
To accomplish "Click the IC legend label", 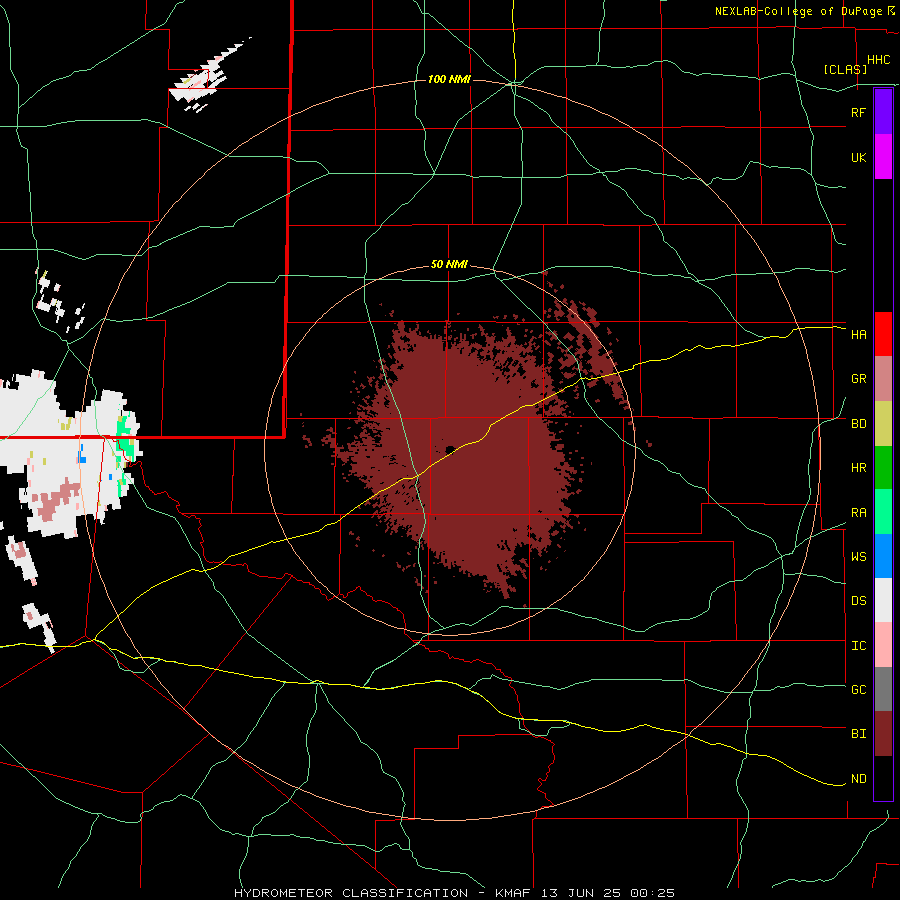I will coord(858,646).
